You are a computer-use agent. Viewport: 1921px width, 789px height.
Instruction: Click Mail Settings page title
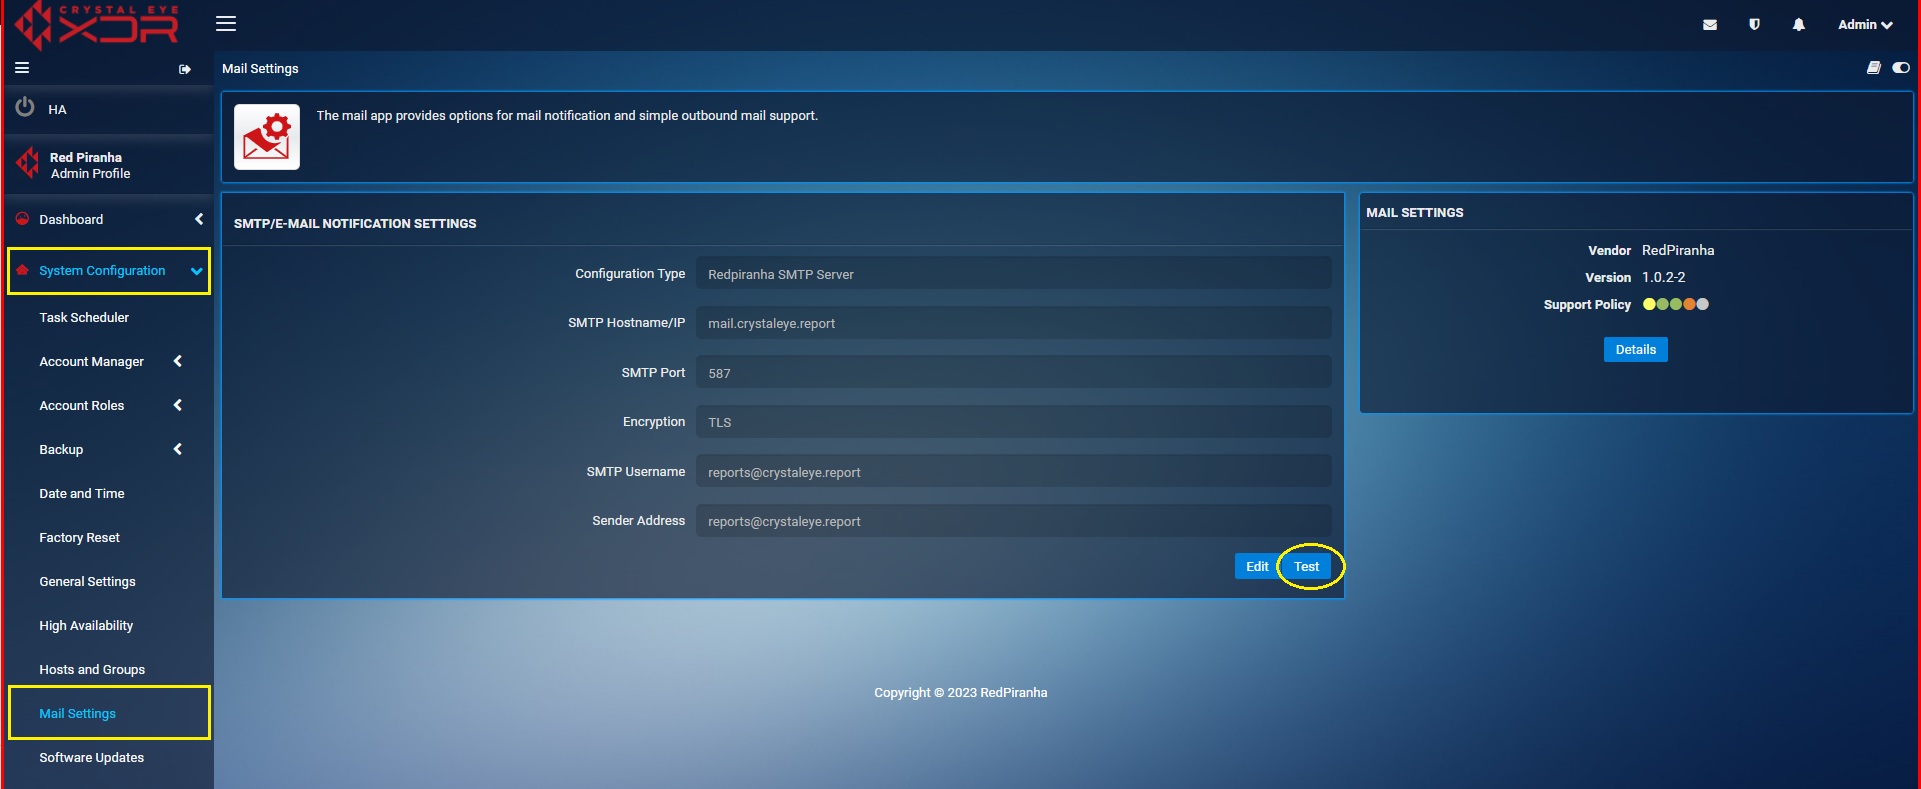click(x=260, y=68)
